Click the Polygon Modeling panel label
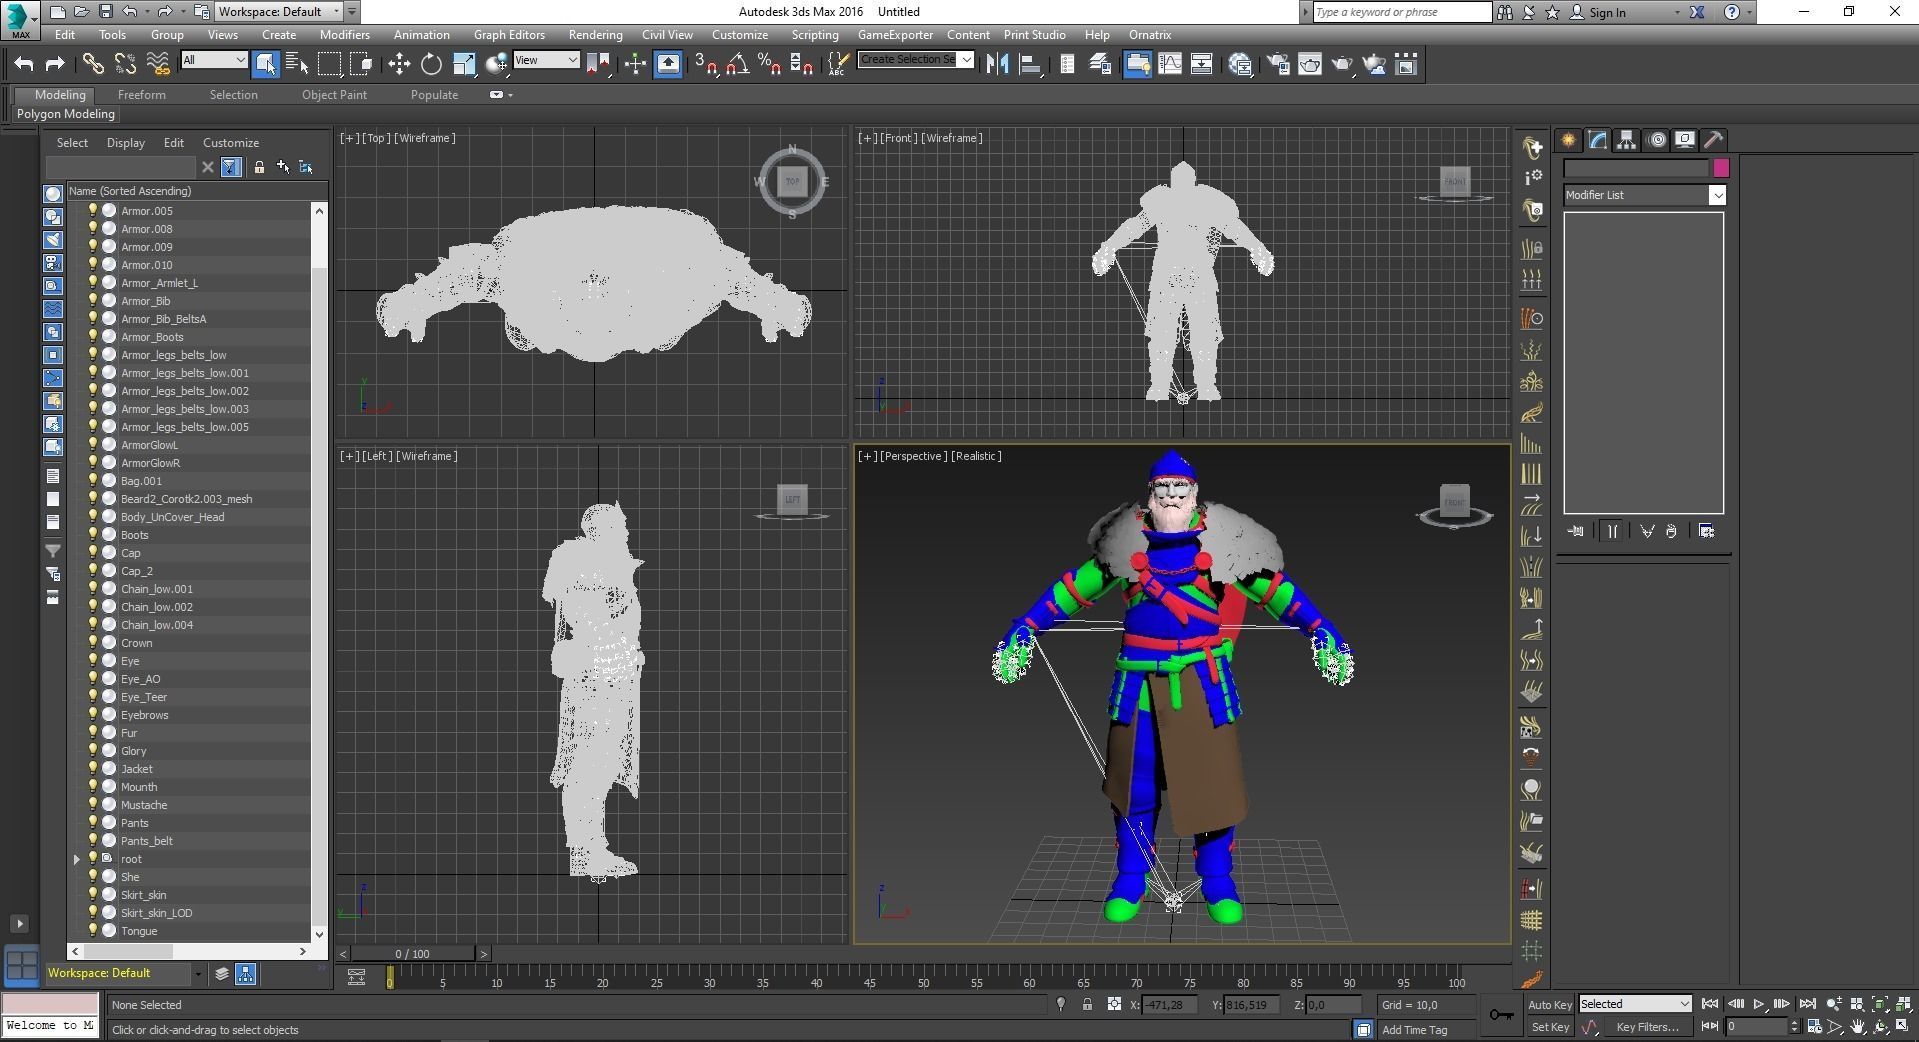The image size is (1919, 1042). point(66,114)
